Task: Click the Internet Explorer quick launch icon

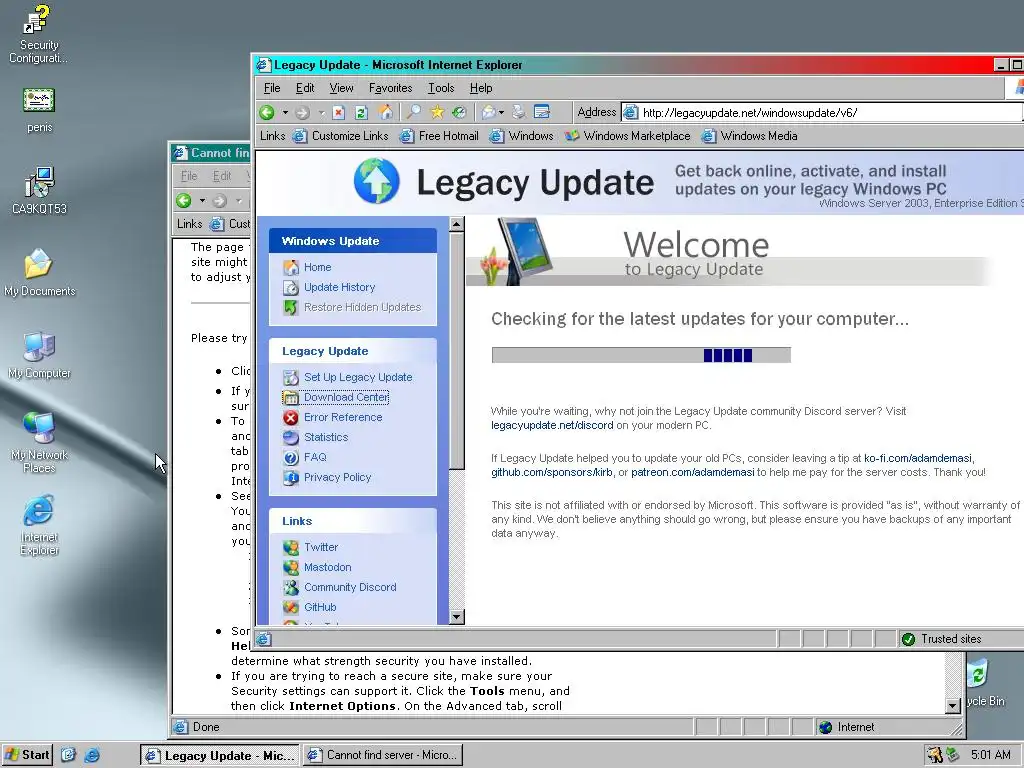Action: coord(92,755)
